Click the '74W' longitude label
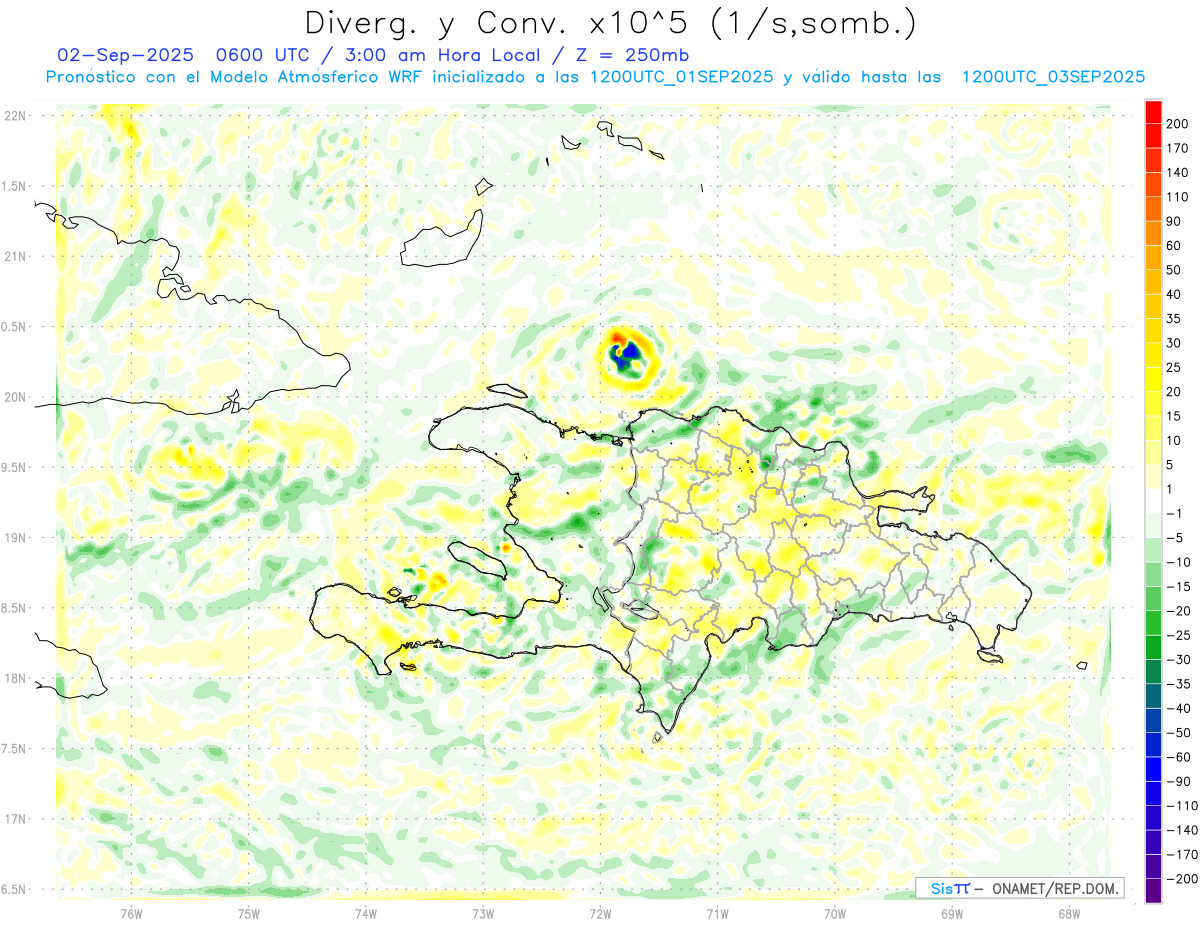Screen dimensions: 1200x927 366,913
